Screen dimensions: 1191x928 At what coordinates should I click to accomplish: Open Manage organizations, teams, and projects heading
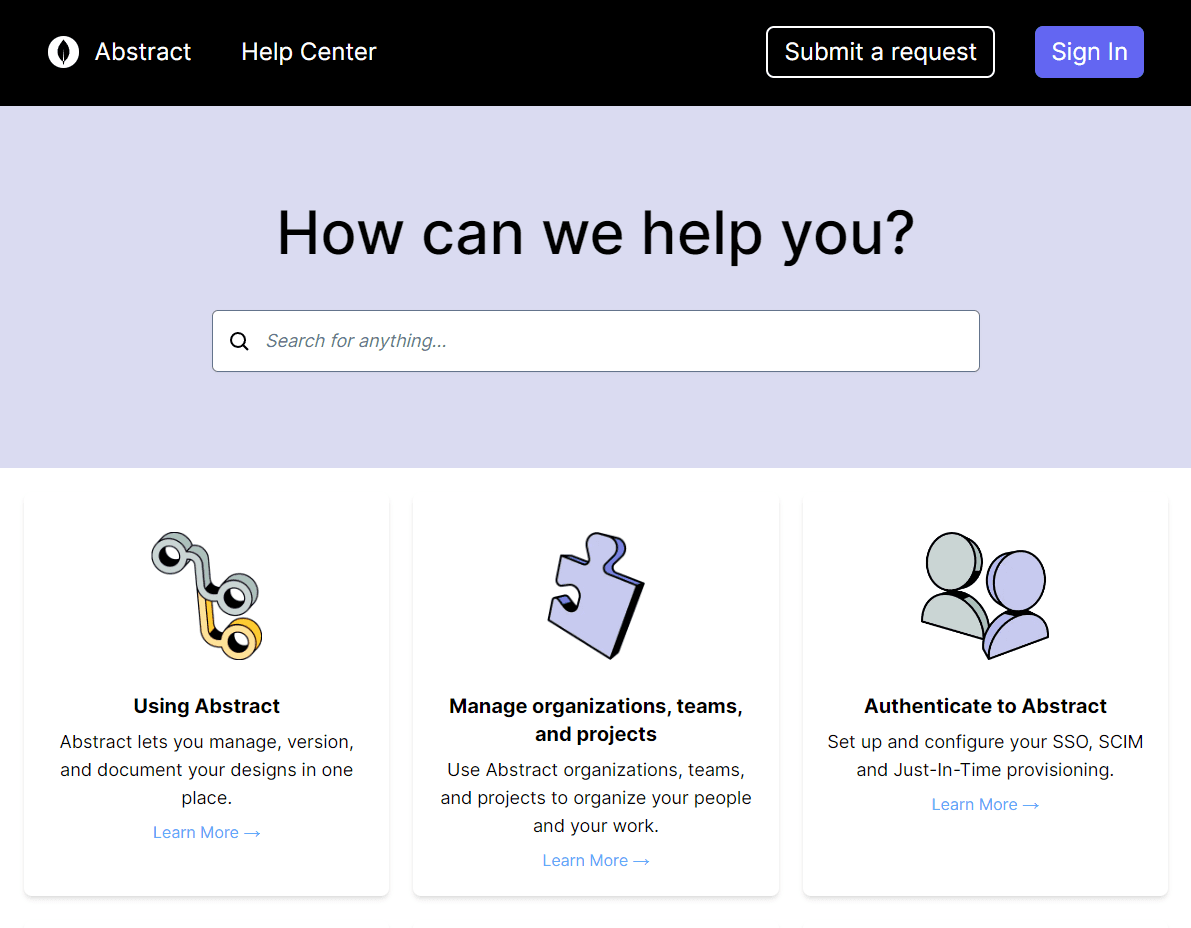pos(596,720)
